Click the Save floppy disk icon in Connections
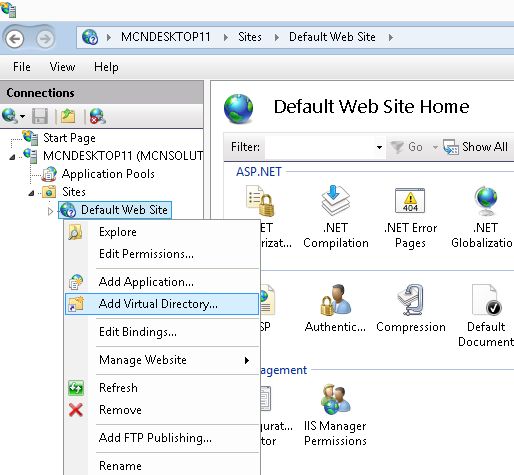The image size is (514, 475). (x=40, y=116)
